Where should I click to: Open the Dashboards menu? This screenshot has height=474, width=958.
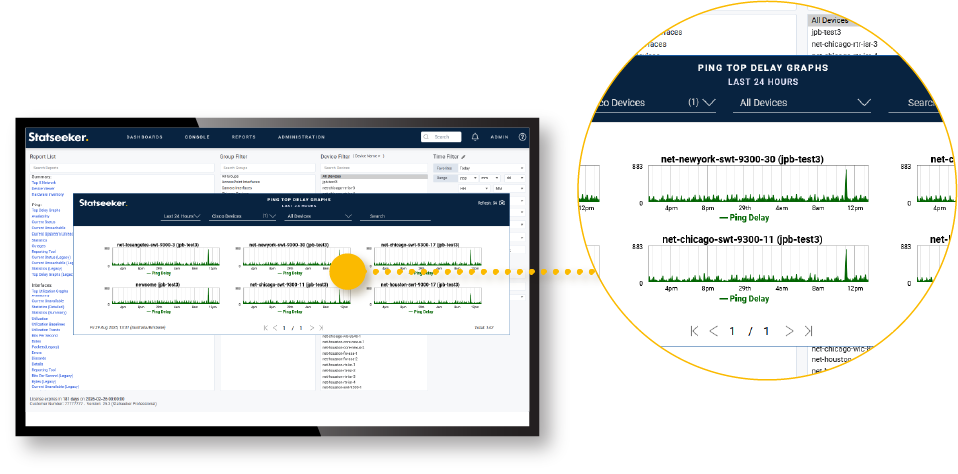pos(144,137)
